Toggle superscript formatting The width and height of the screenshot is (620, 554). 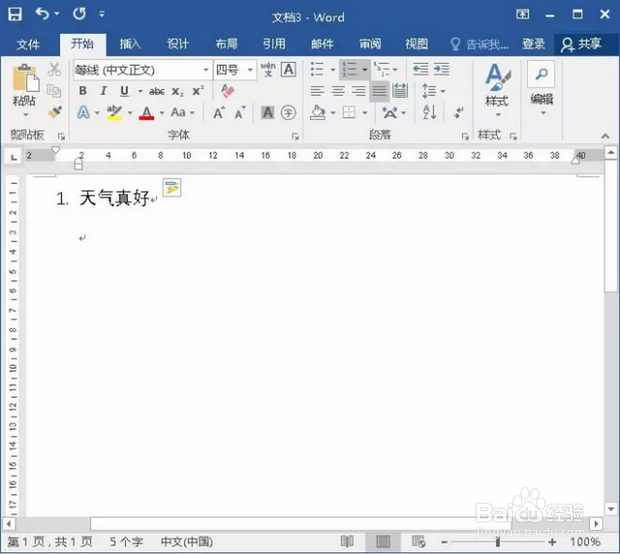coord(198,91)
